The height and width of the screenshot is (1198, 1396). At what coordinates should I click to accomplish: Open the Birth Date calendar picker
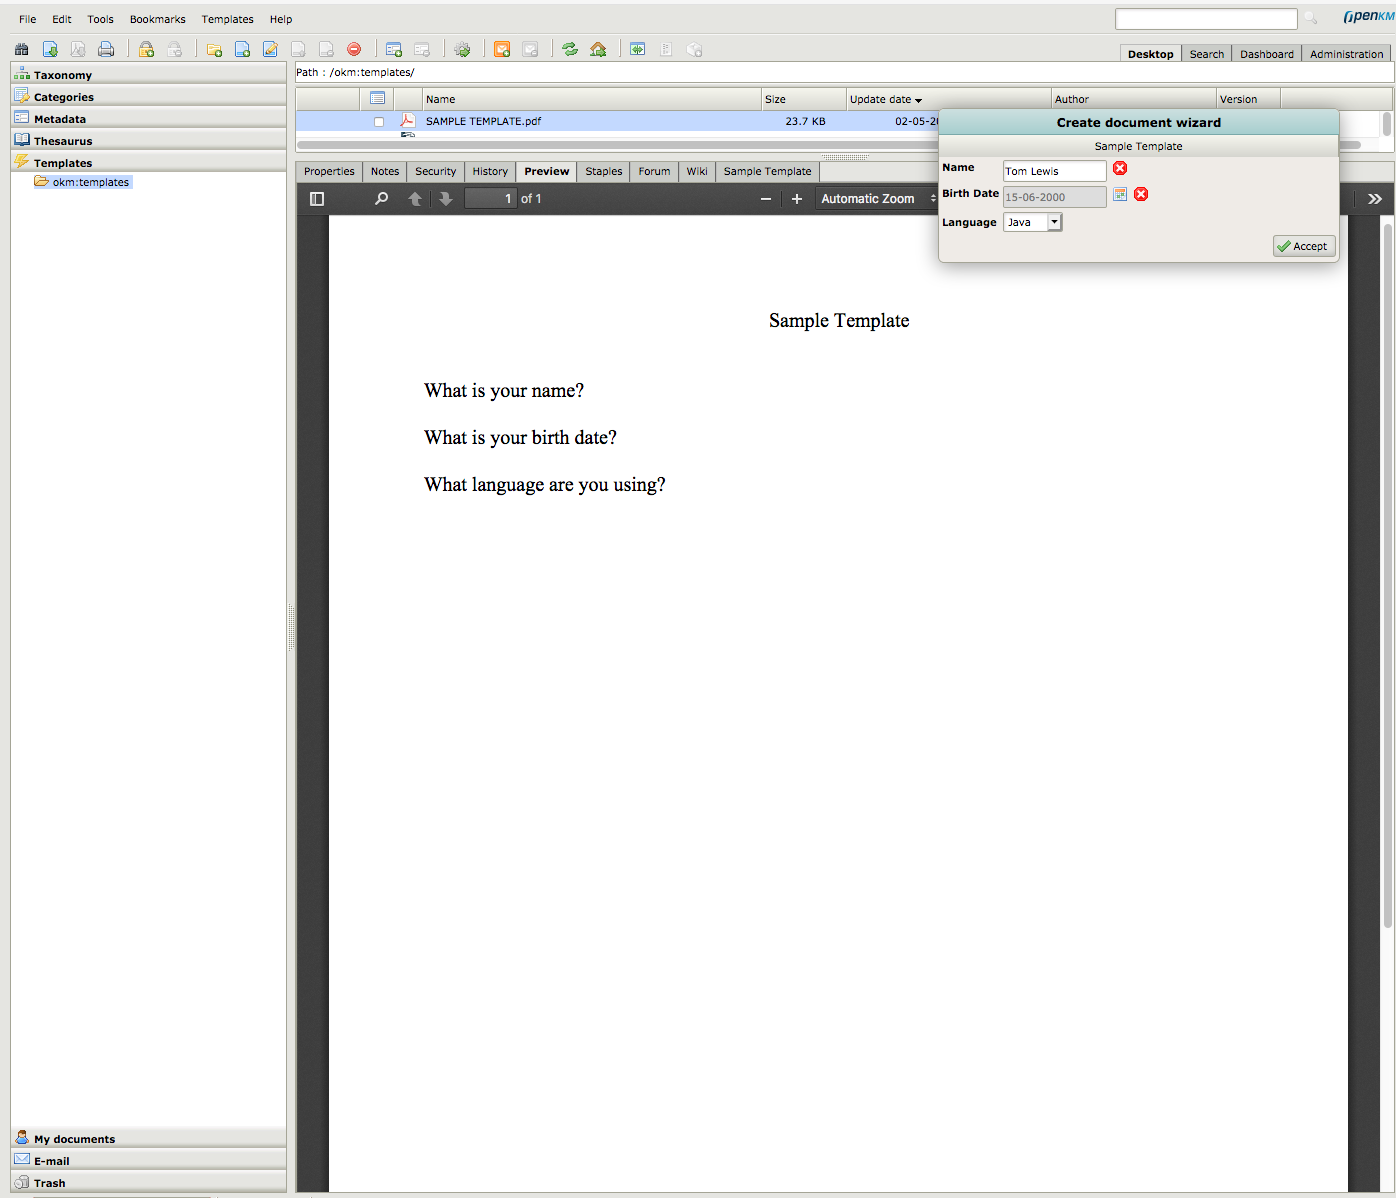pos(1120,194)
